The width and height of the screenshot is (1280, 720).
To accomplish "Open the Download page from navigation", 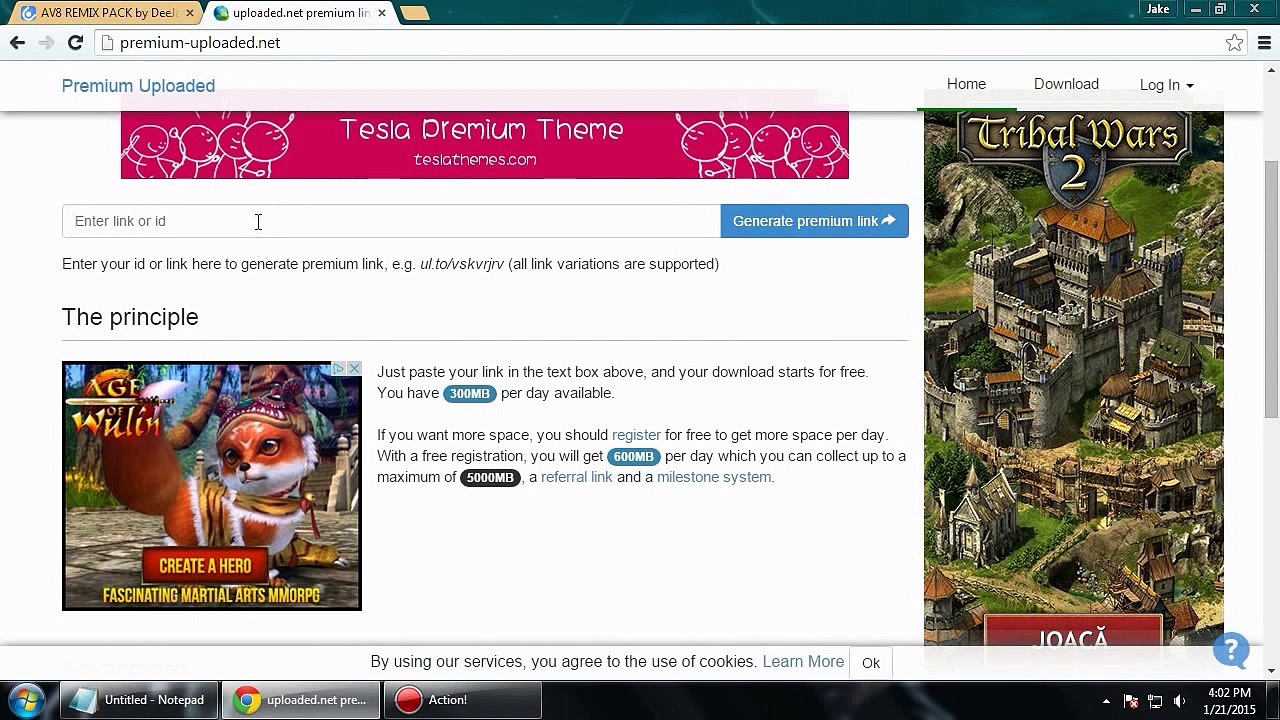I will [x=1066, y=85].
